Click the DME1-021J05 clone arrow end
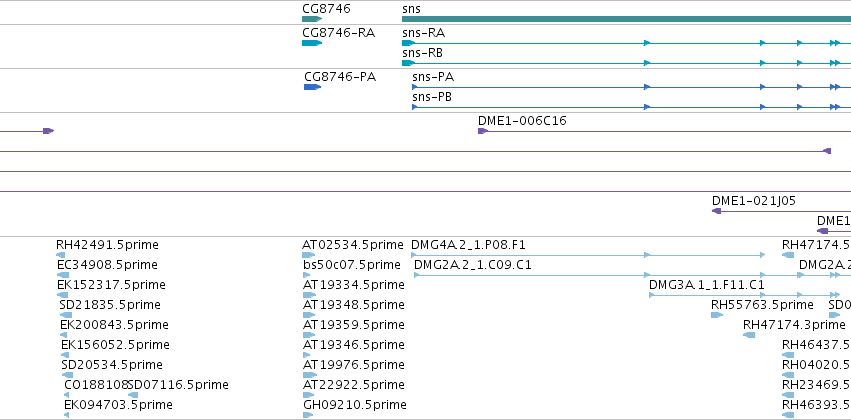This screenshot has height=420, width=851. pyautogui.click(x=716, y=211)
